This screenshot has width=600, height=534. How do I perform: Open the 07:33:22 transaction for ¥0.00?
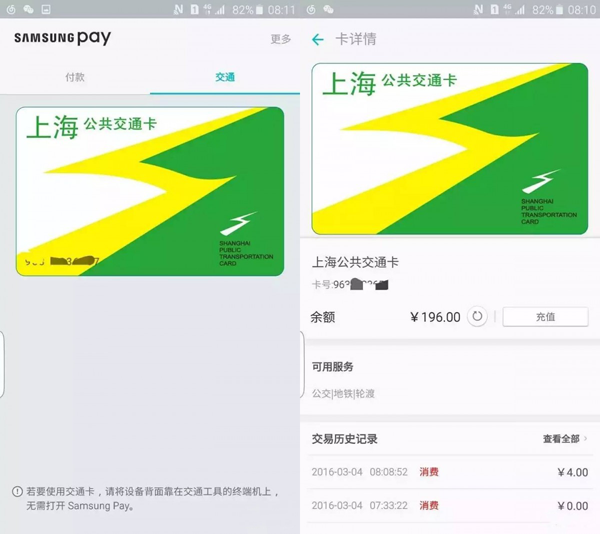pos(449,506)
